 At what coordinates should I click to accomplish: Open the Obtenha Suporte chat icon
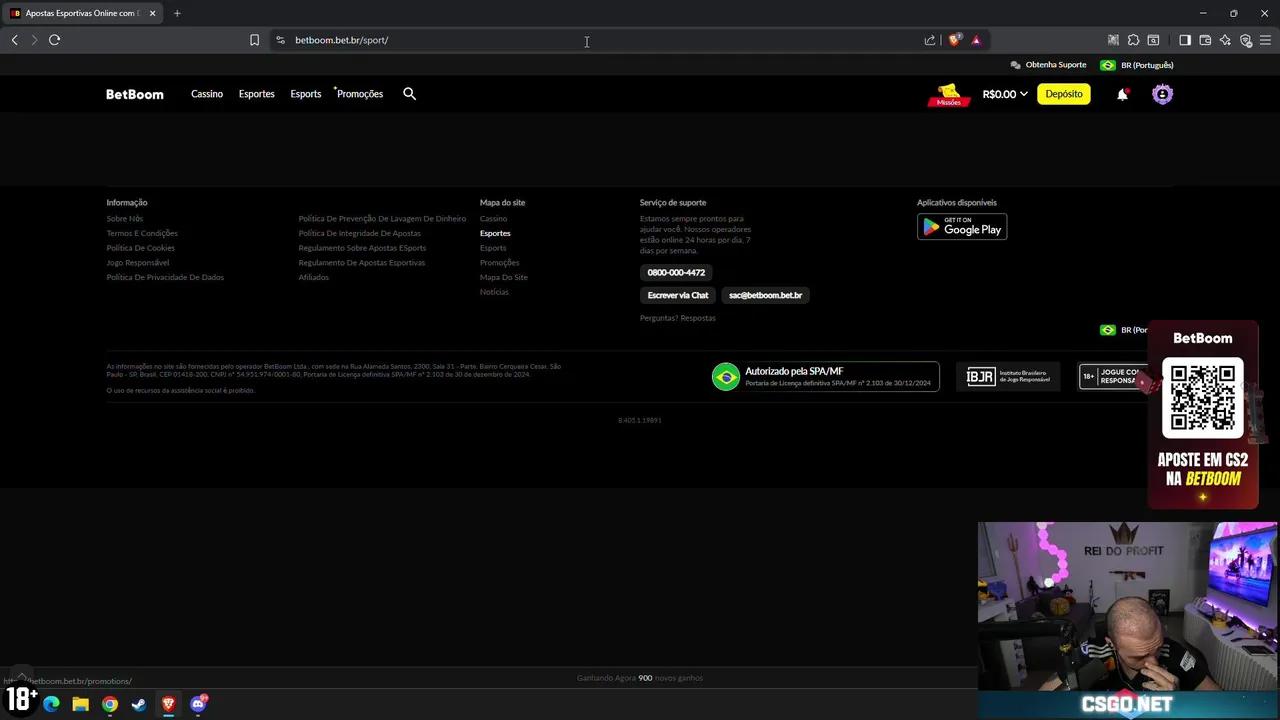[x=1016, y=64]
